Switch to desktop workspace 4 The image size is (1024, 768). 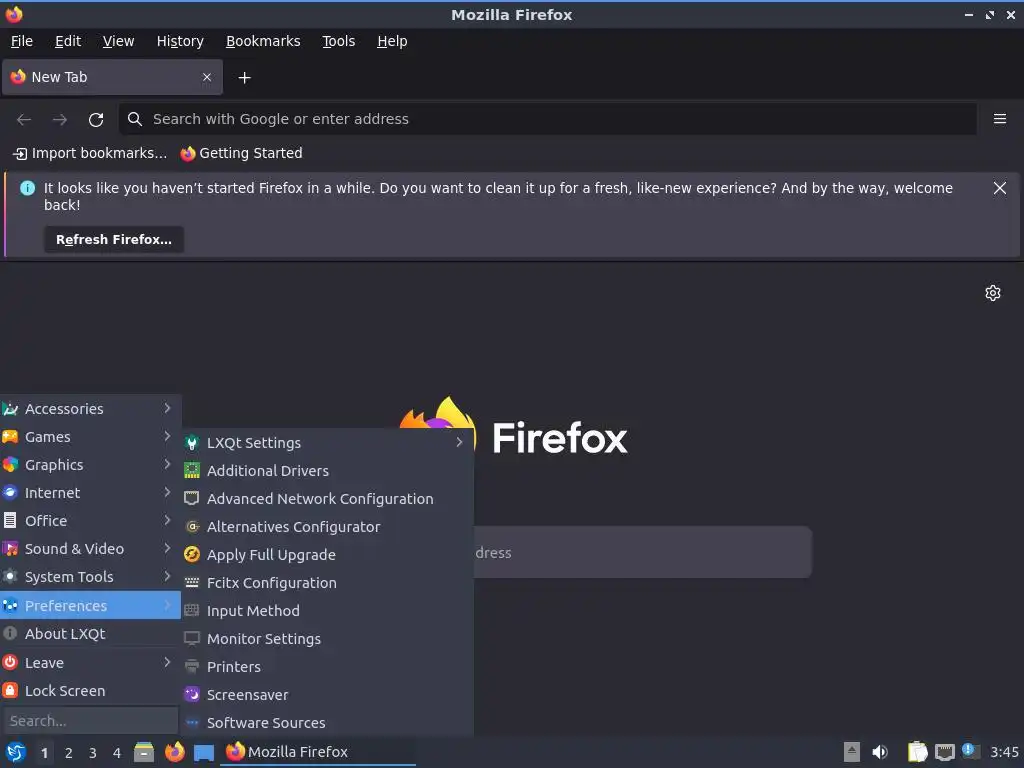(117, 753)
